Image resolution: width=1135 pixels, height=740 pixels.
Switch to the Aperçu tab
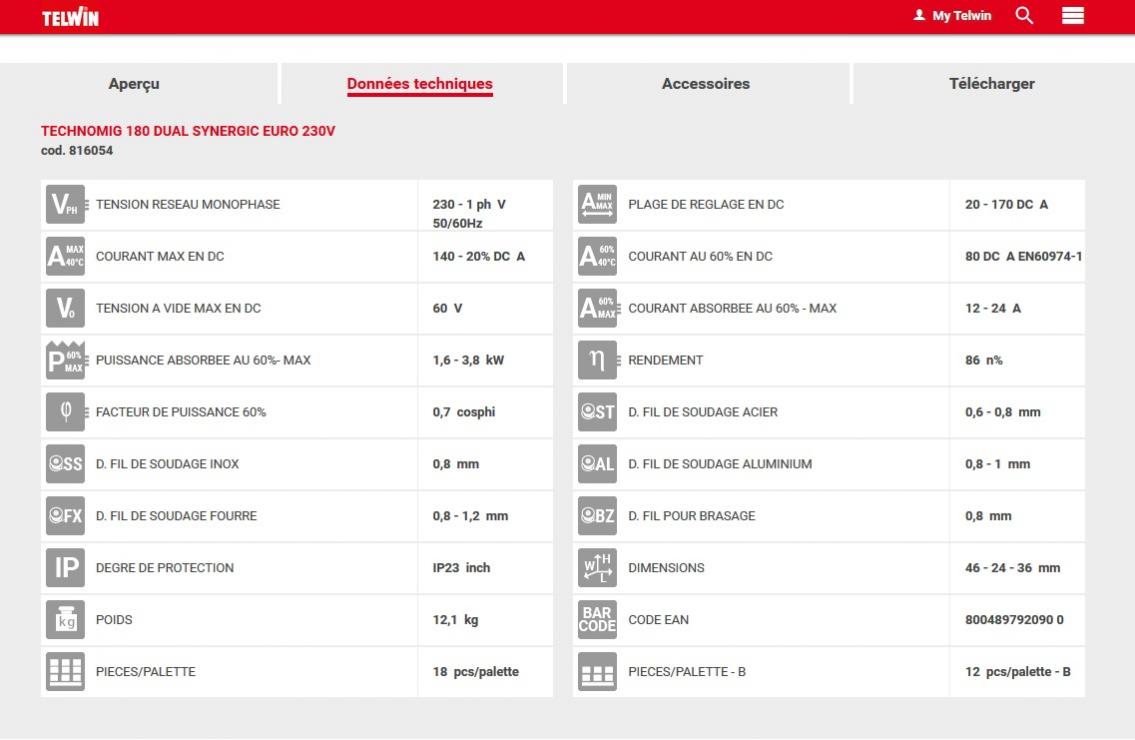coord(134,84)
